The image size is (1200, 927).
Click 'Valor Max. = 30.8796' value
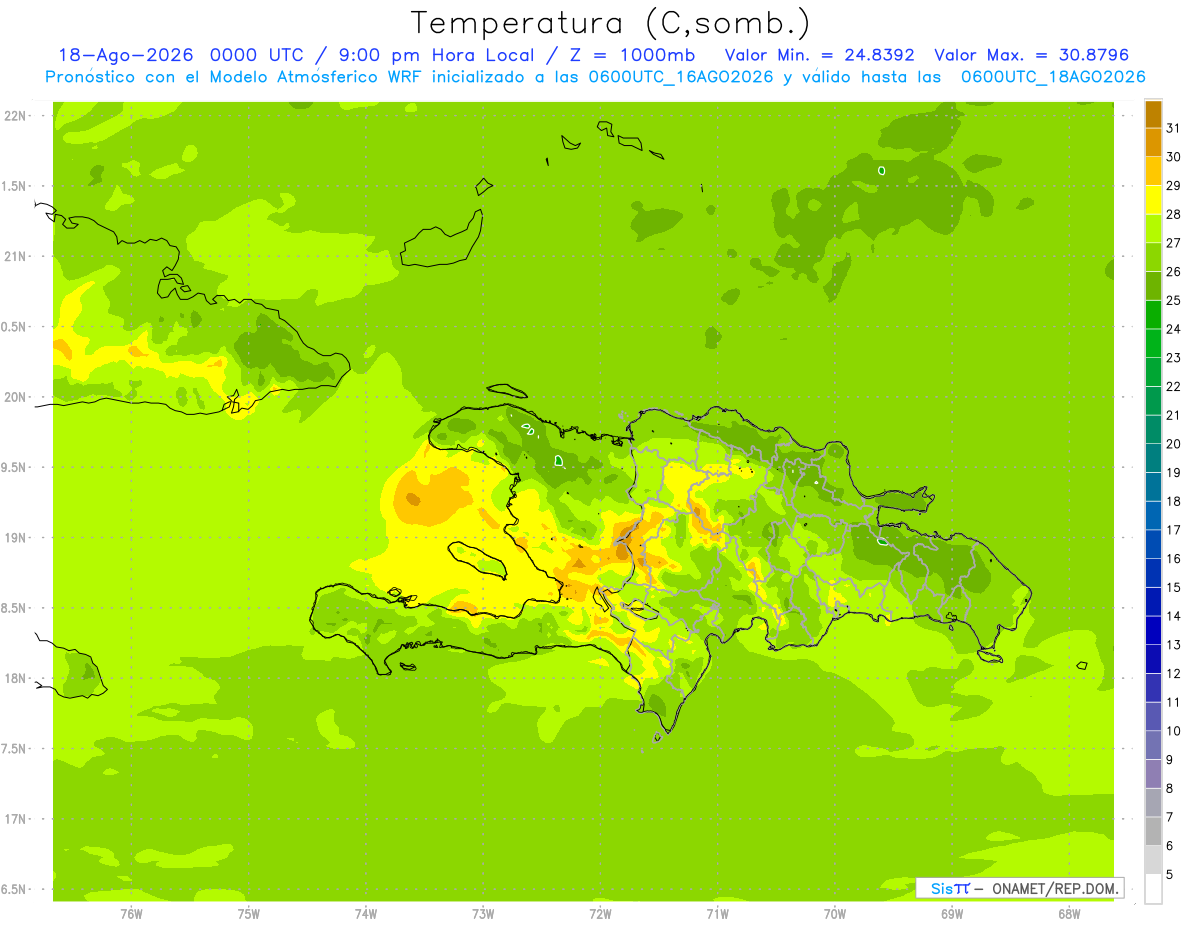point(1032,55)
